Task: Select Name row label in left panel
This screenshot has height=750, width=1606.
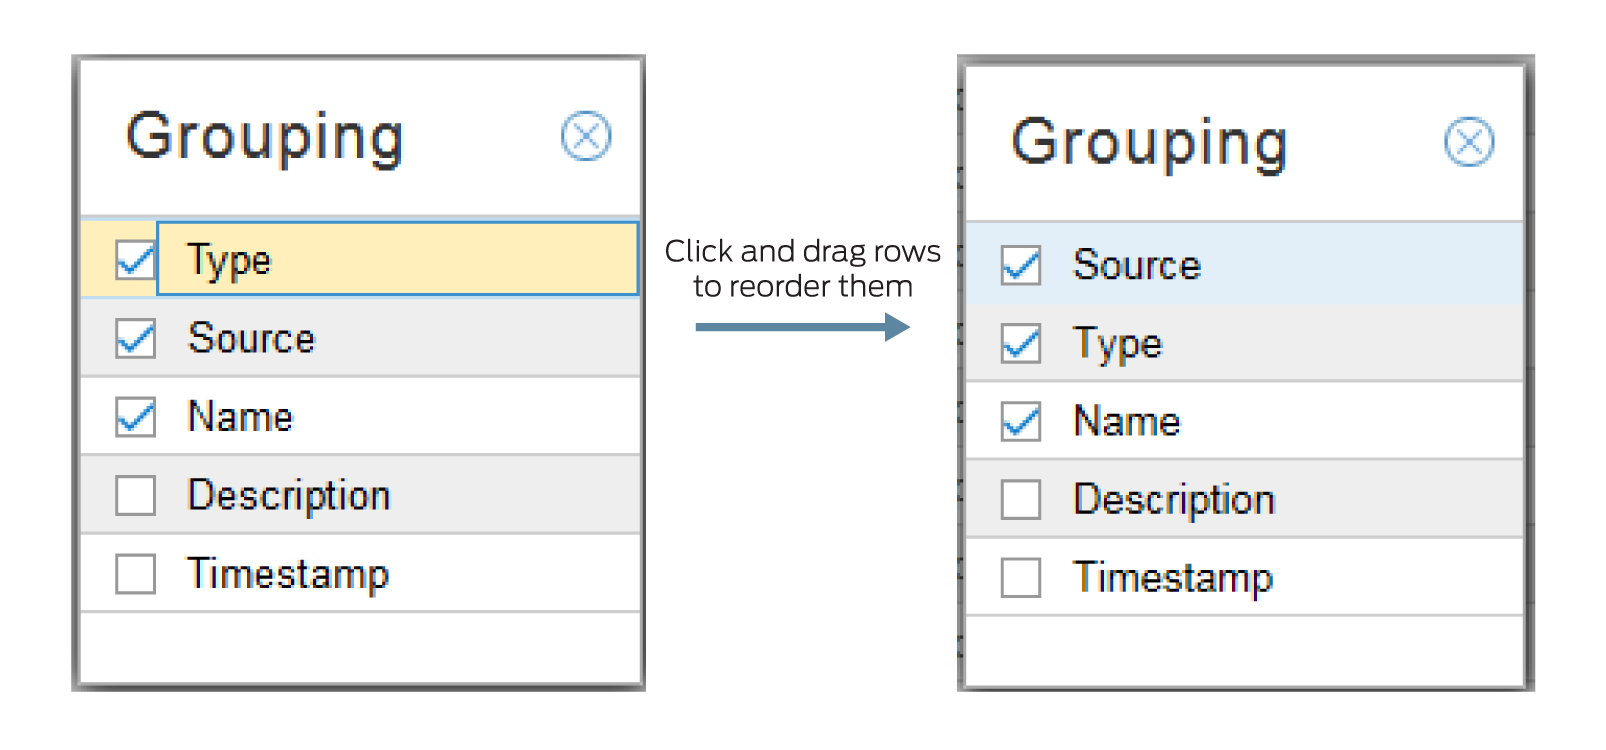Action: 240,417
